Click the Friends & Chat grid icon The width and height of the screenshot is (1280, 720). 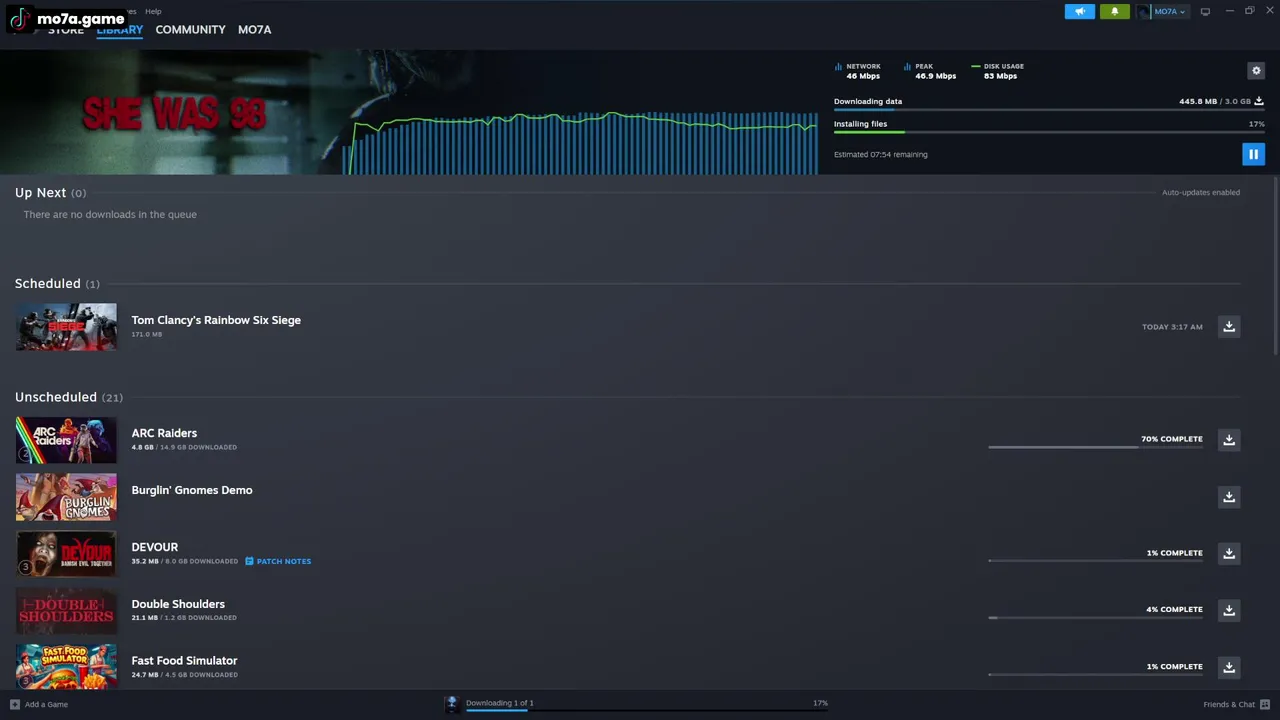(x=1265, y=704)
